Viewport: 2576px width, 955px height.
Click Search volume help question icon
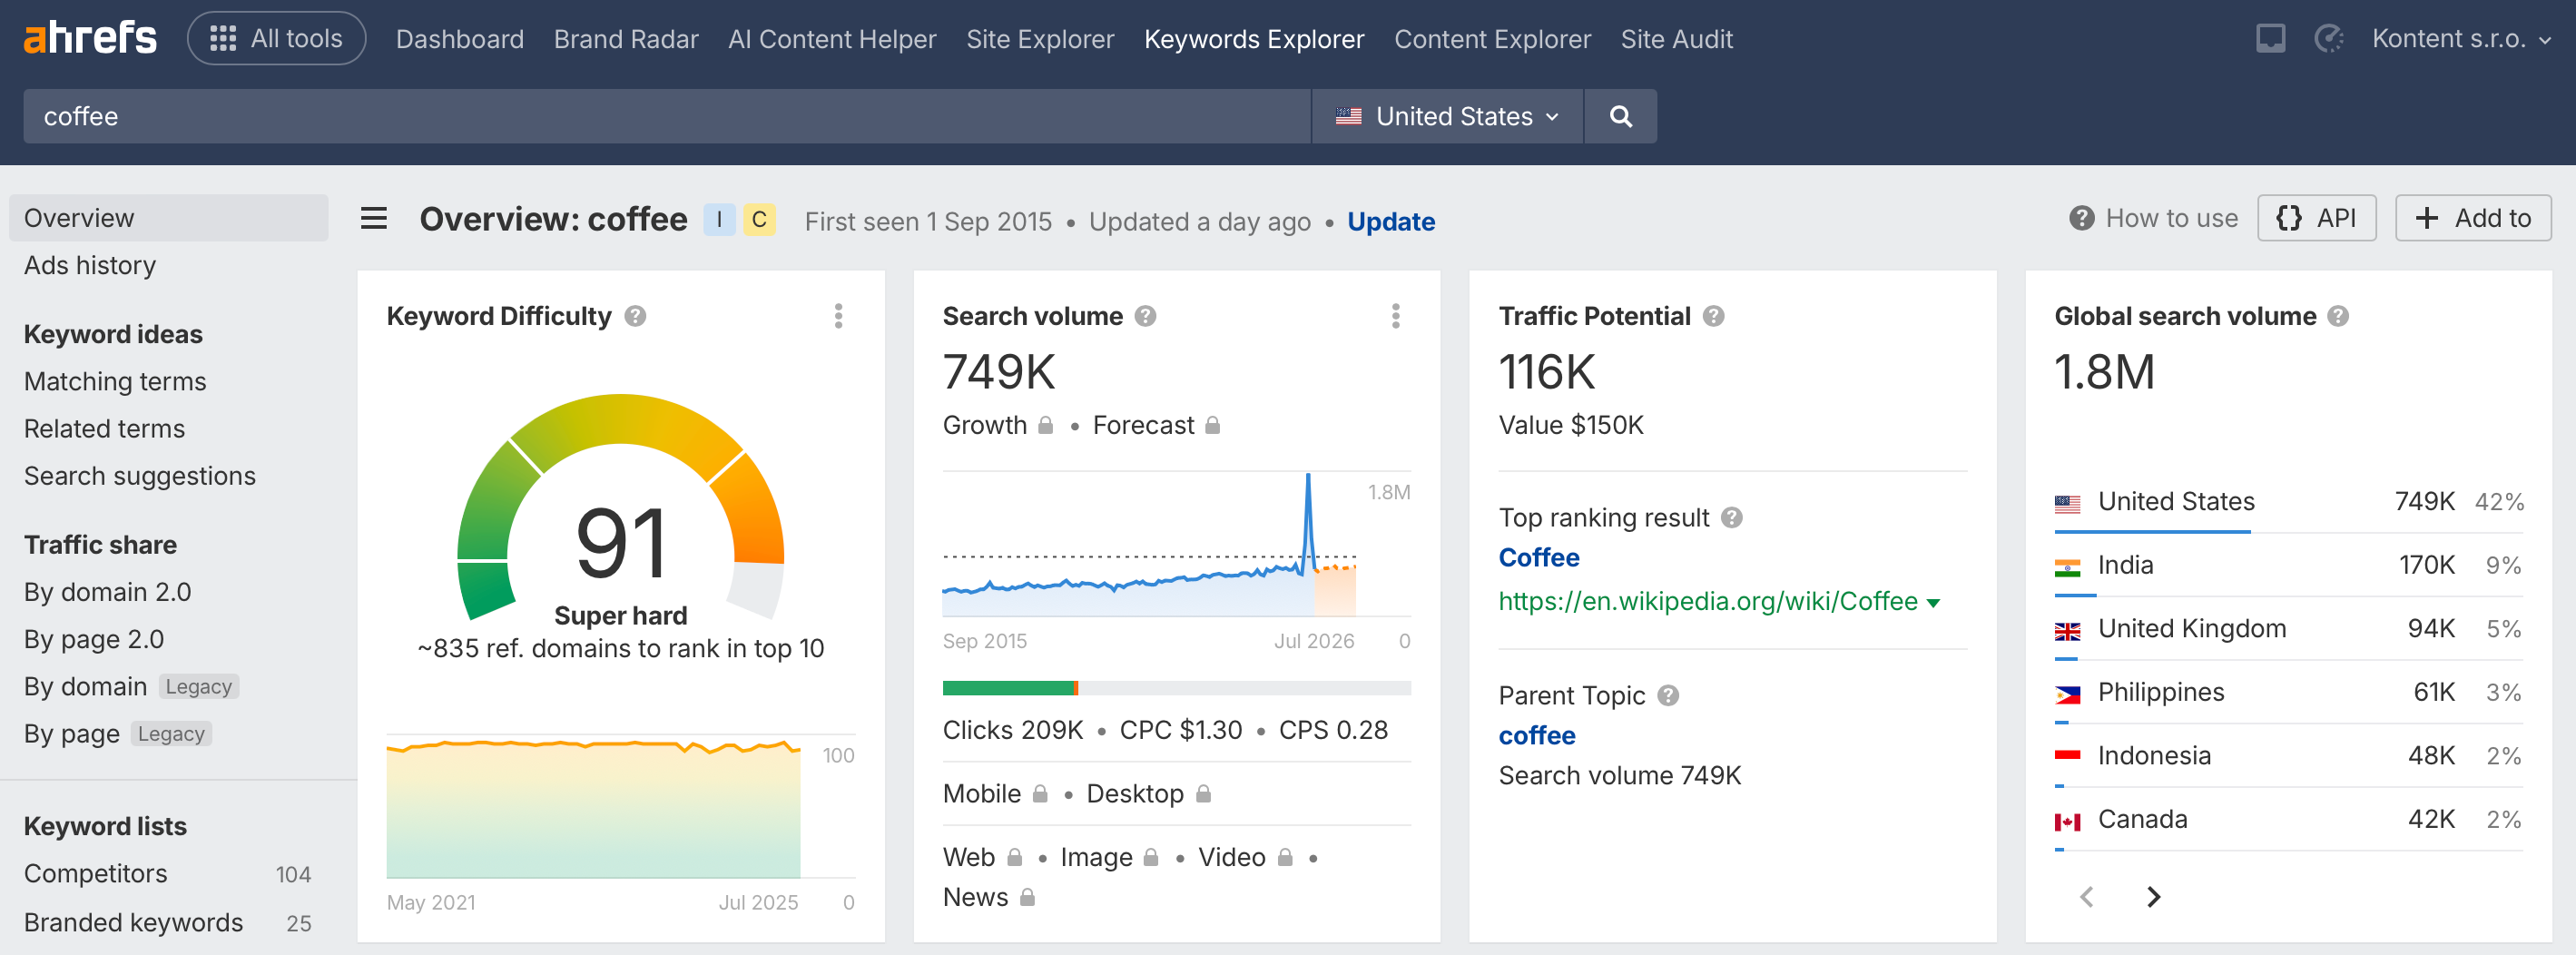[x=1145, y=316]
